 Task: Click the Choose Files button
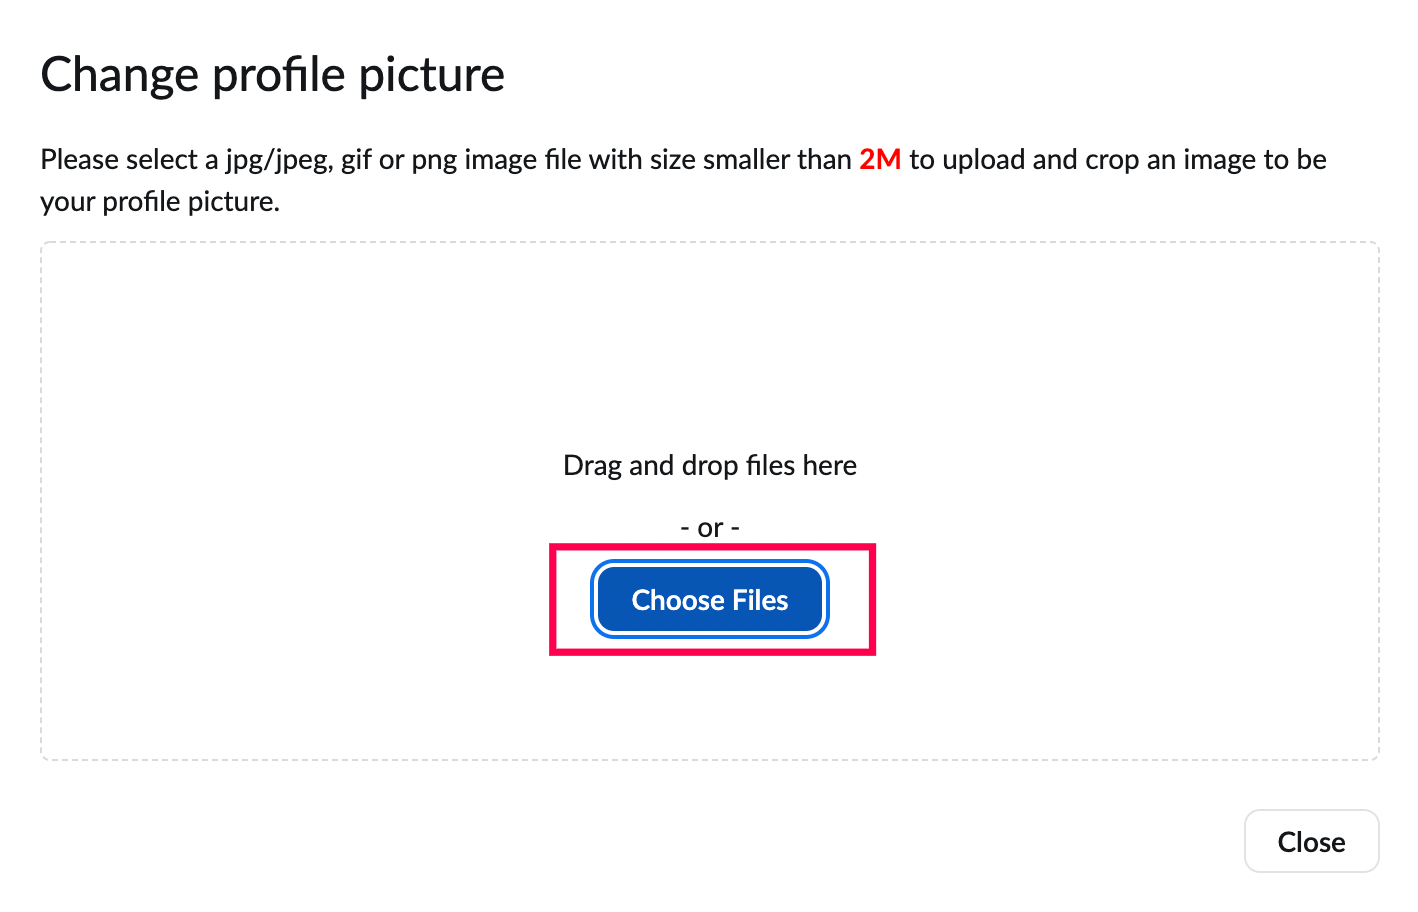[710, 600]
